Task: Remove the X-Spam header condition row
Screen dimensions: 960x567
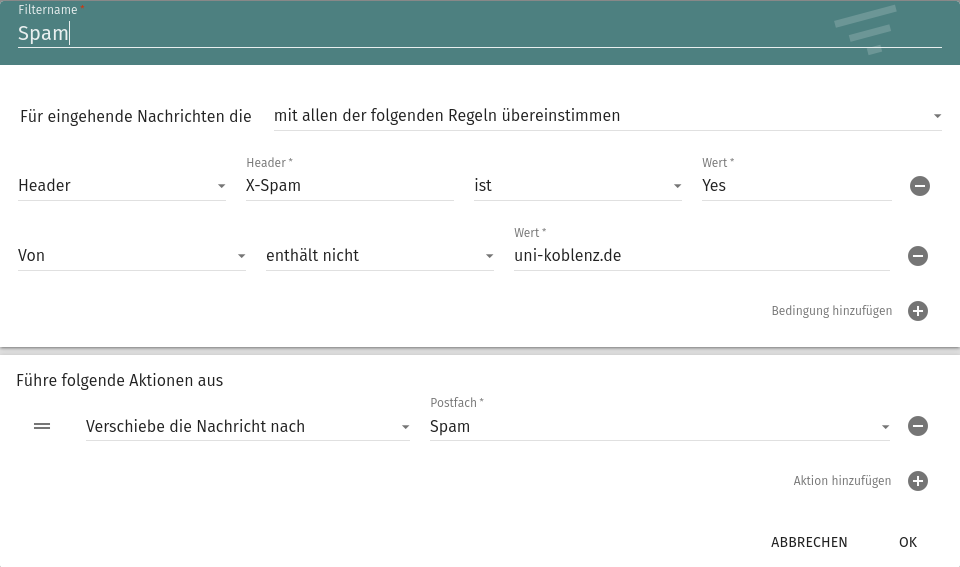Action: coord(920,186)
